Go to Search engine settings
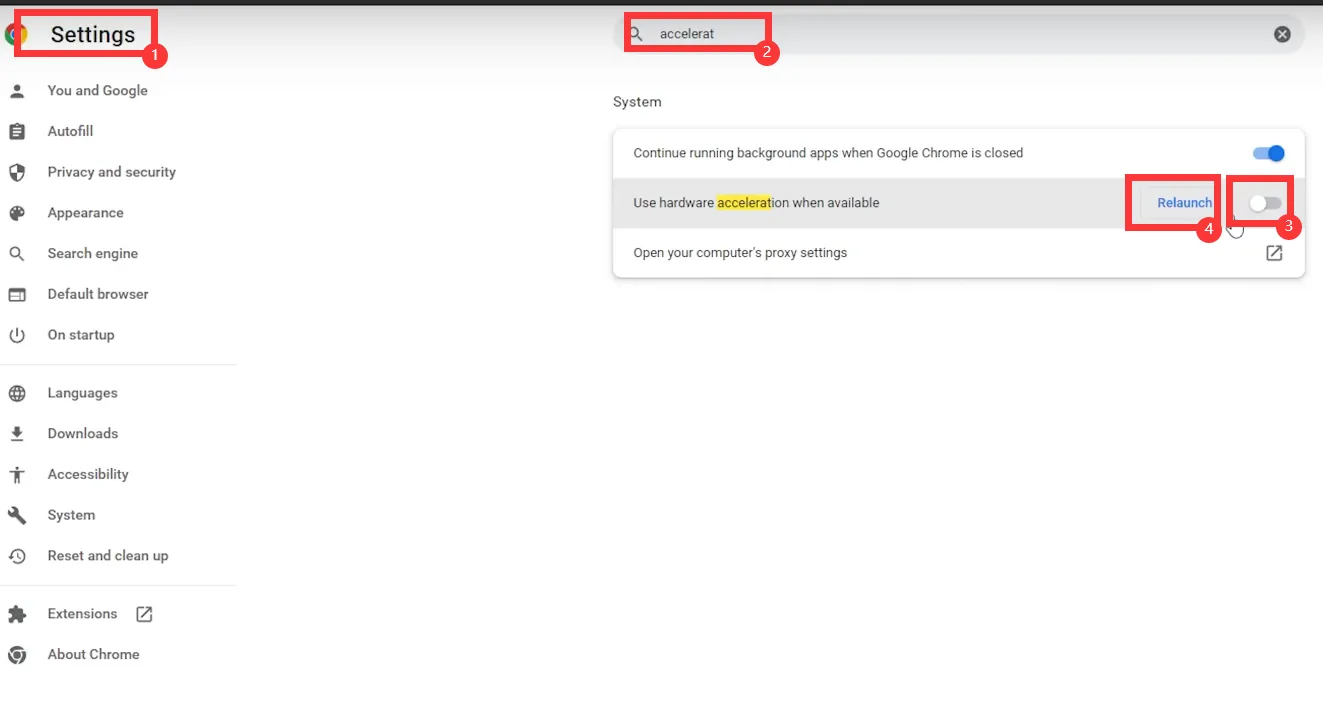 [x=92, y=254]
